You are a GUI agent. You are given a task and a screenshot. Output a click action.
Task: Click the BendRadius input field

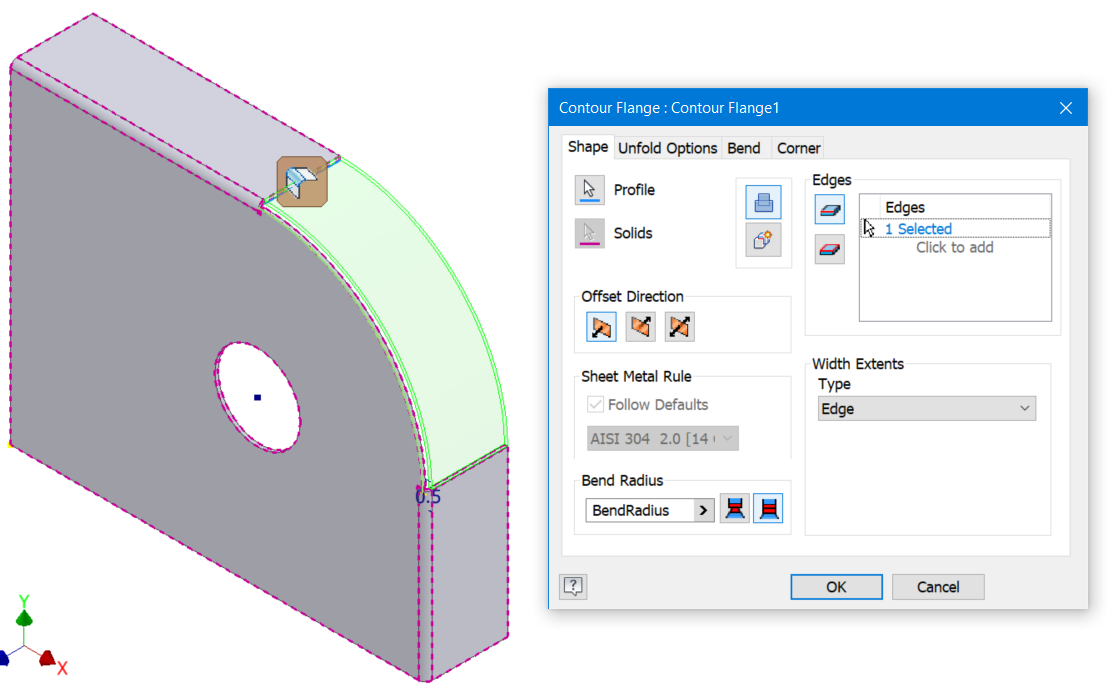639,510
